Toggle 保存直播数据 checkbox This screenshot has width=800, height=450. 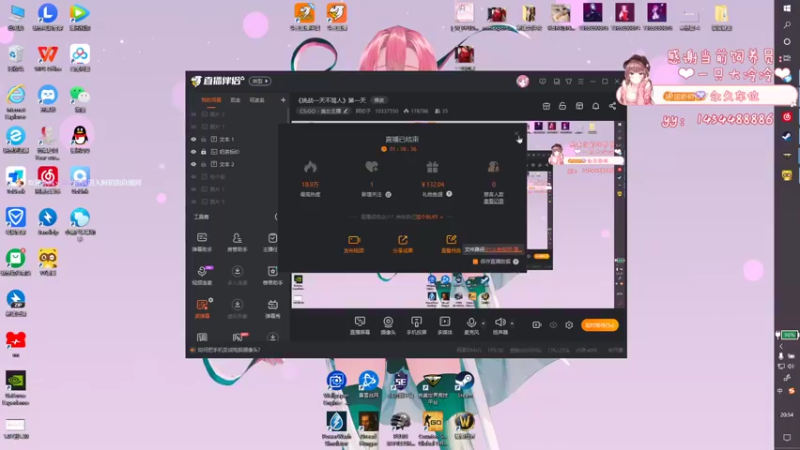476,262
